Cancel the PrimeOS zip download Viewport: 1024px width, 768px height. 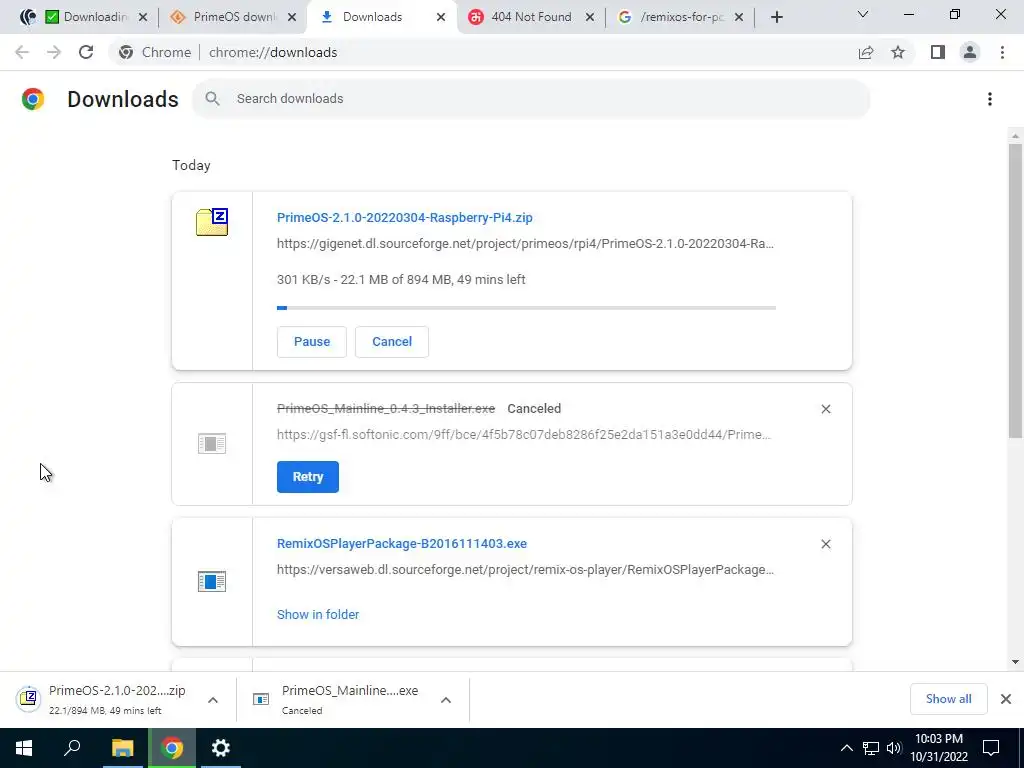click(x=392, y=342)
